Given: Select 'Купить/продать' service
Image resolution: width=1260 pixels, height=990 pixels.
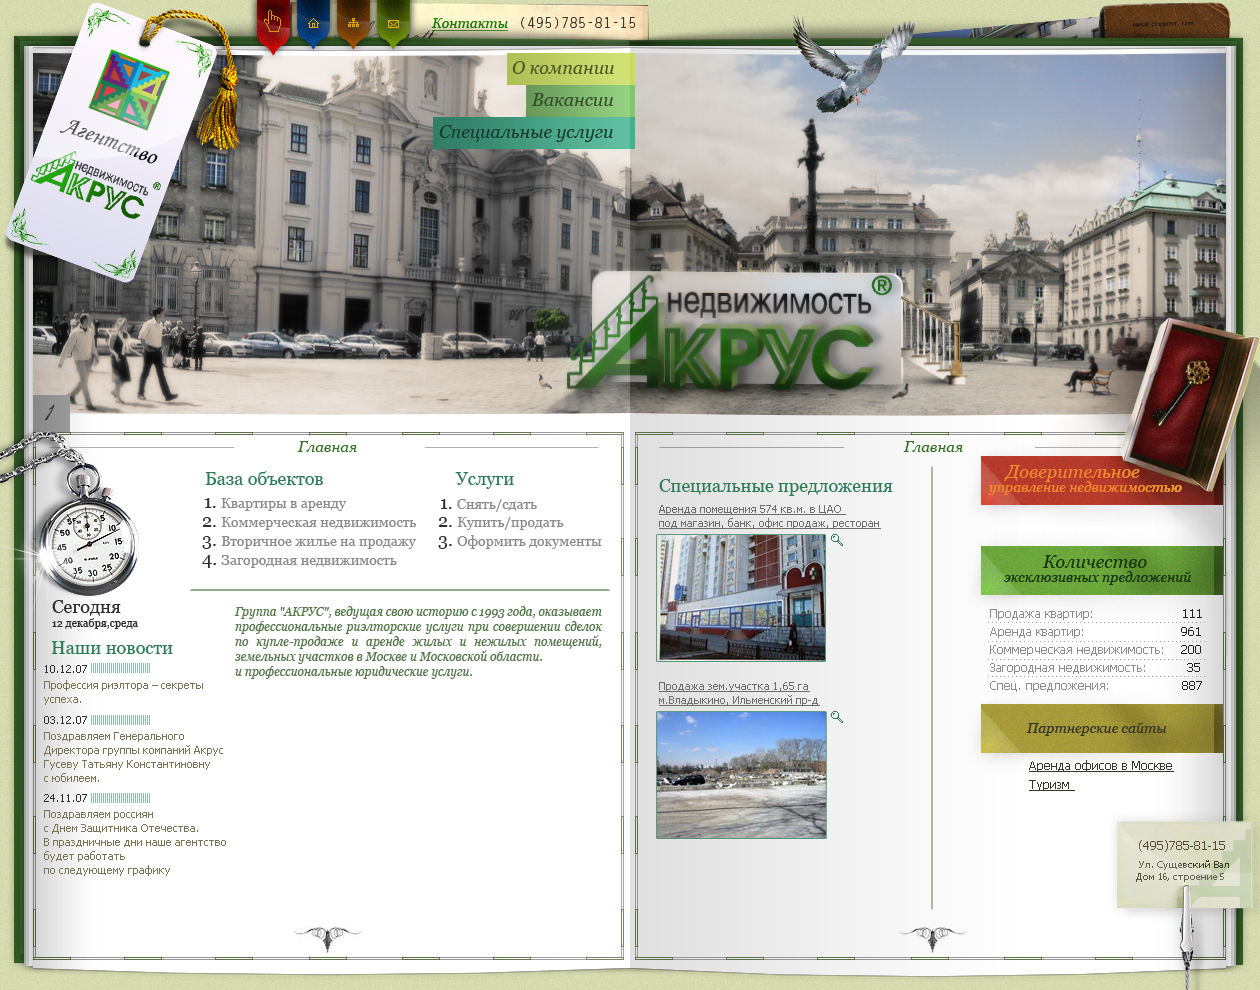Looking at the screenshot, I should (x=509, y=523).
